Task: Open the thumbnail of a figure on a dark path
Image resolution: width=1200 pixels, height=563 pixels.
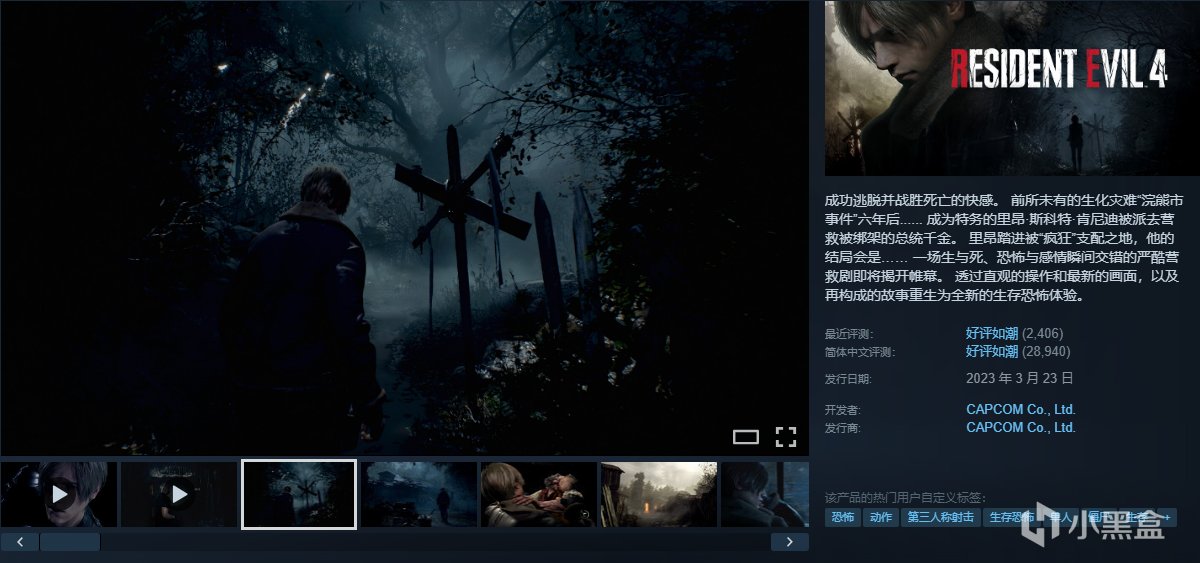Action: pyautogui.click(x=419, y=494)
